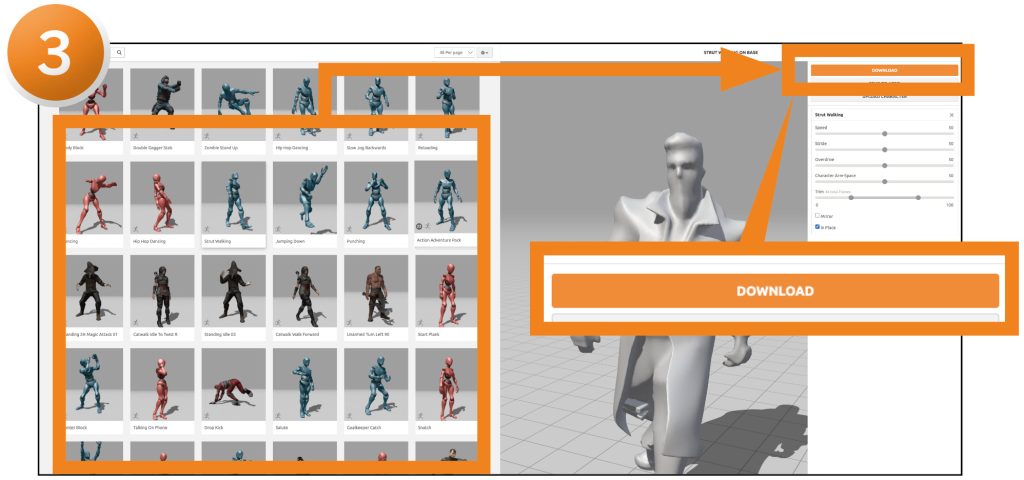
Task: Click runner icon on Unarmed Turn Left 90 thumbnail
Action: pos(349,322)
